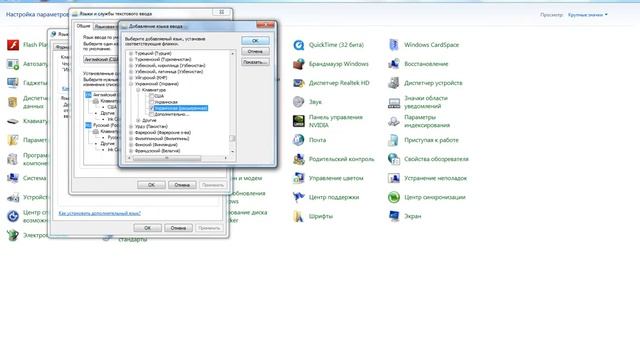Confirm with OK in Добавление языка ввода
The image size is (640, 360).
(x=255, y=40)
